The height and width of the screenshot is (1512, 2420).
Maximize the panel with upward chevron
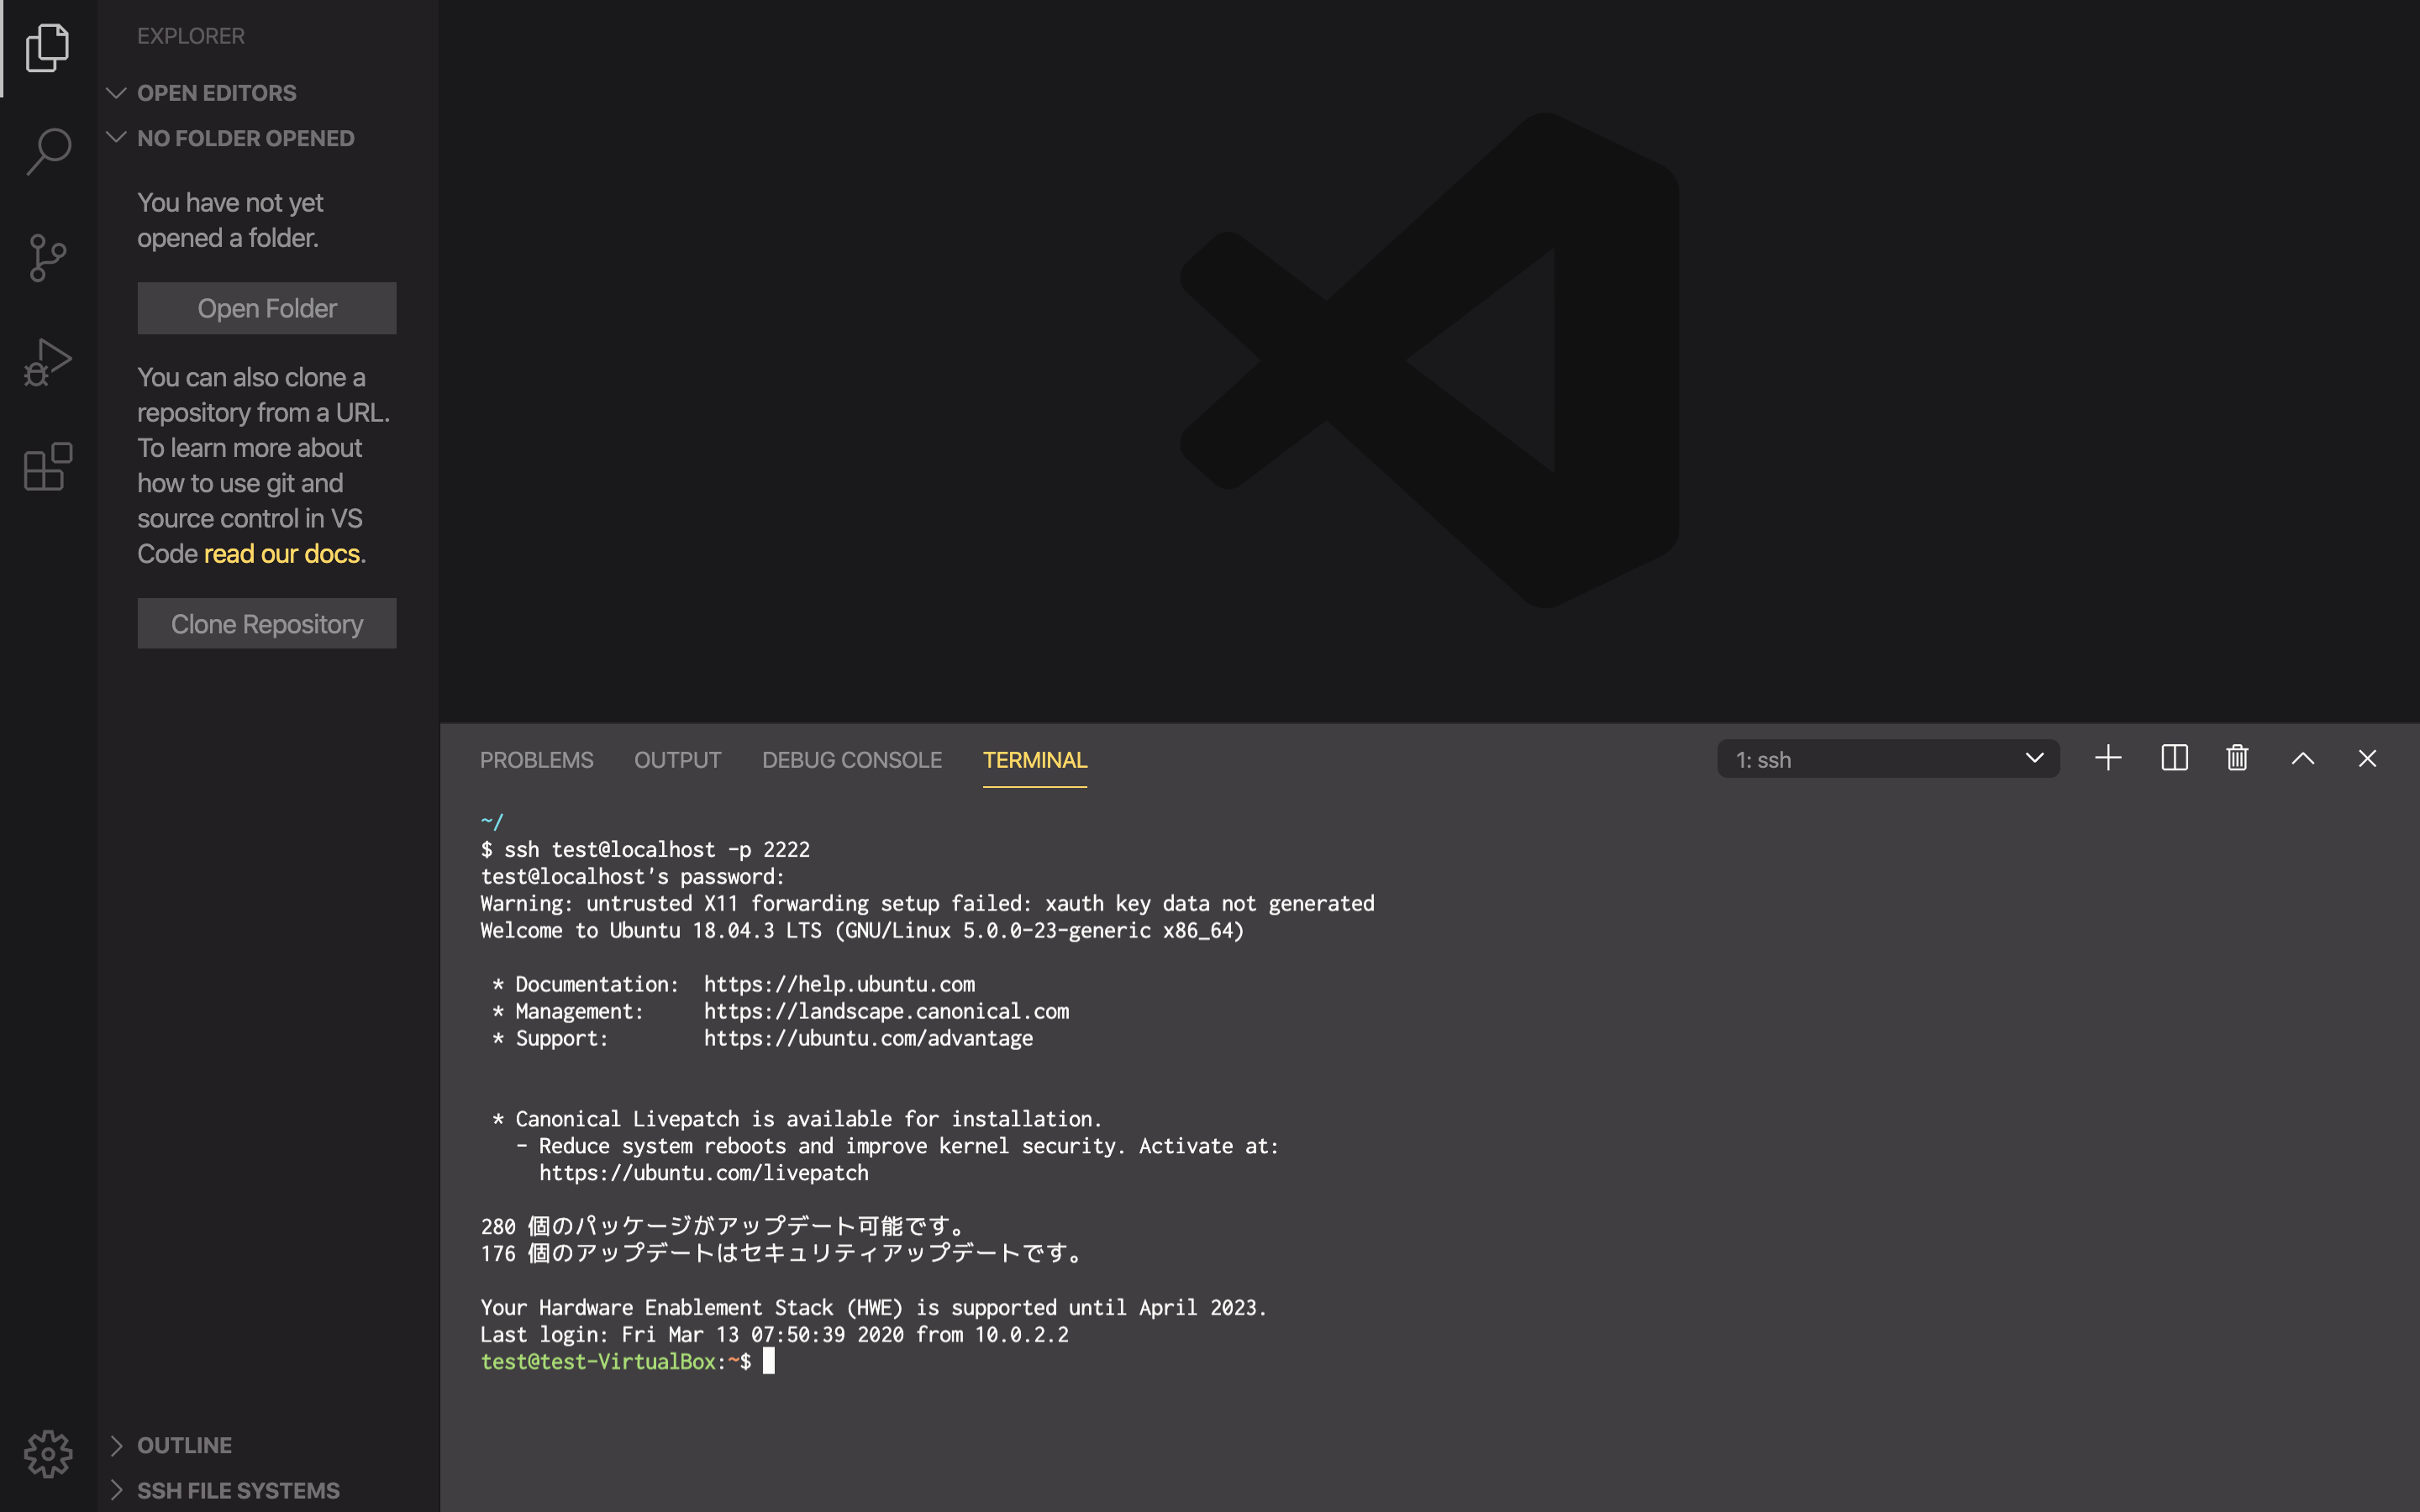tap(2302, 758)
